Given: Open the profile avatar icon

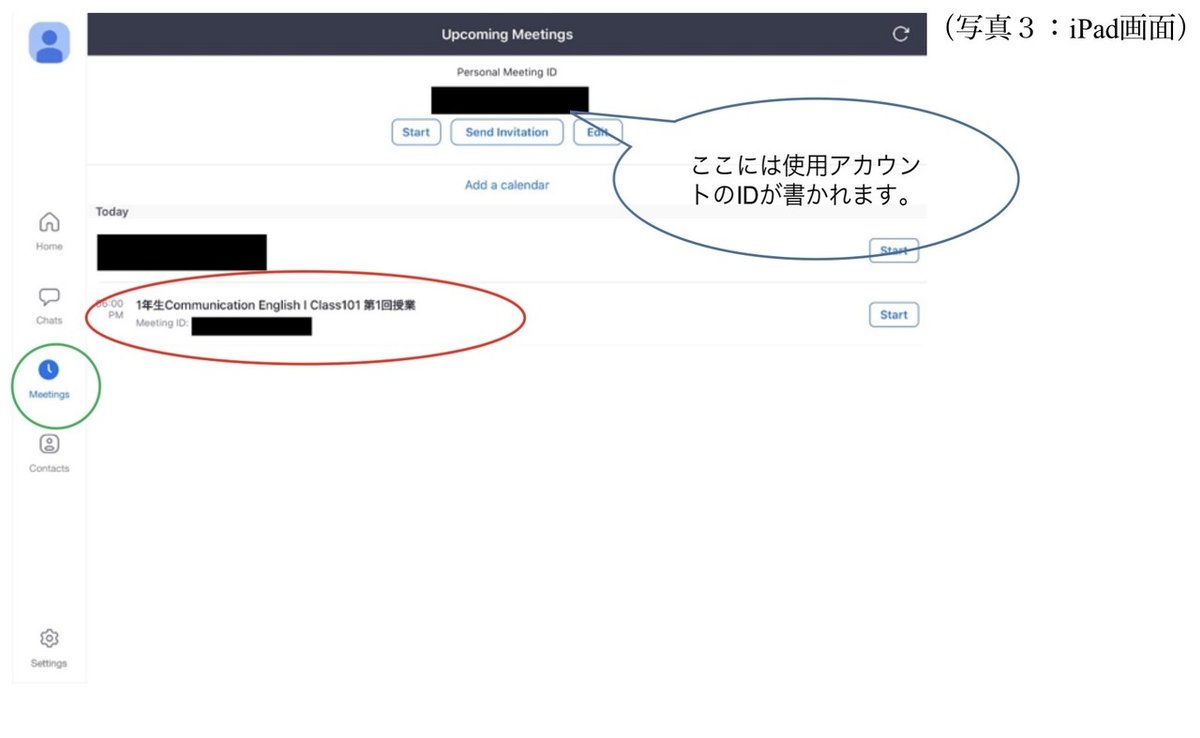Looking at the screenshot, I should [x=49, y=42].
